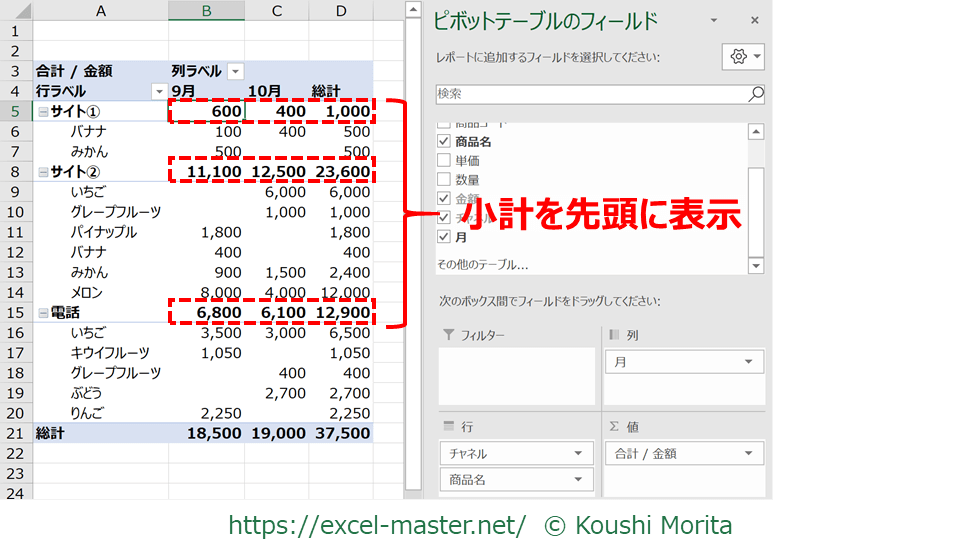Uncheck the 月 field checkbox
Viewport: 960px width, 540px height.
pos(444,237)
